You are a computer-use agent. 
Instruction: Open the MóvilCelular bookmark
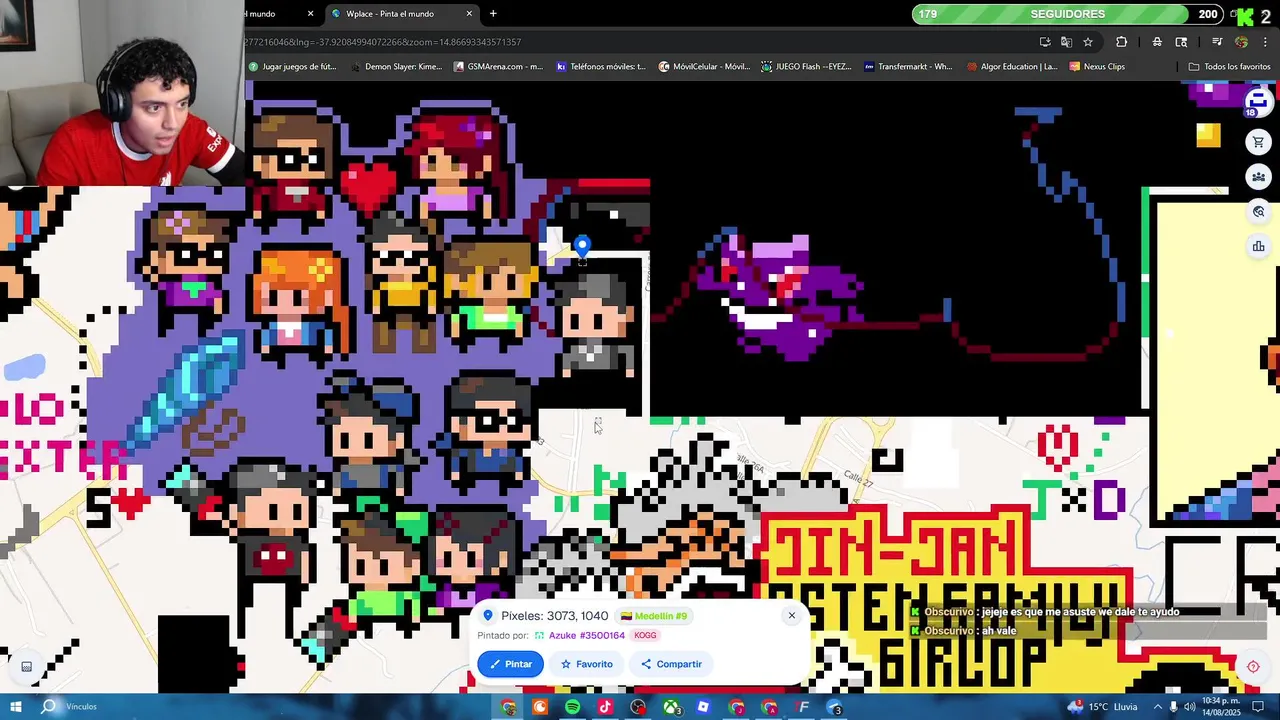pos(704,67)
